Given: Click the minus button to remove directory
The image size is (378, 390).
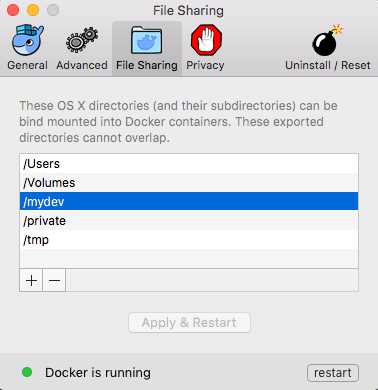Looking at the screenshot, I should (x=54, y=280).
